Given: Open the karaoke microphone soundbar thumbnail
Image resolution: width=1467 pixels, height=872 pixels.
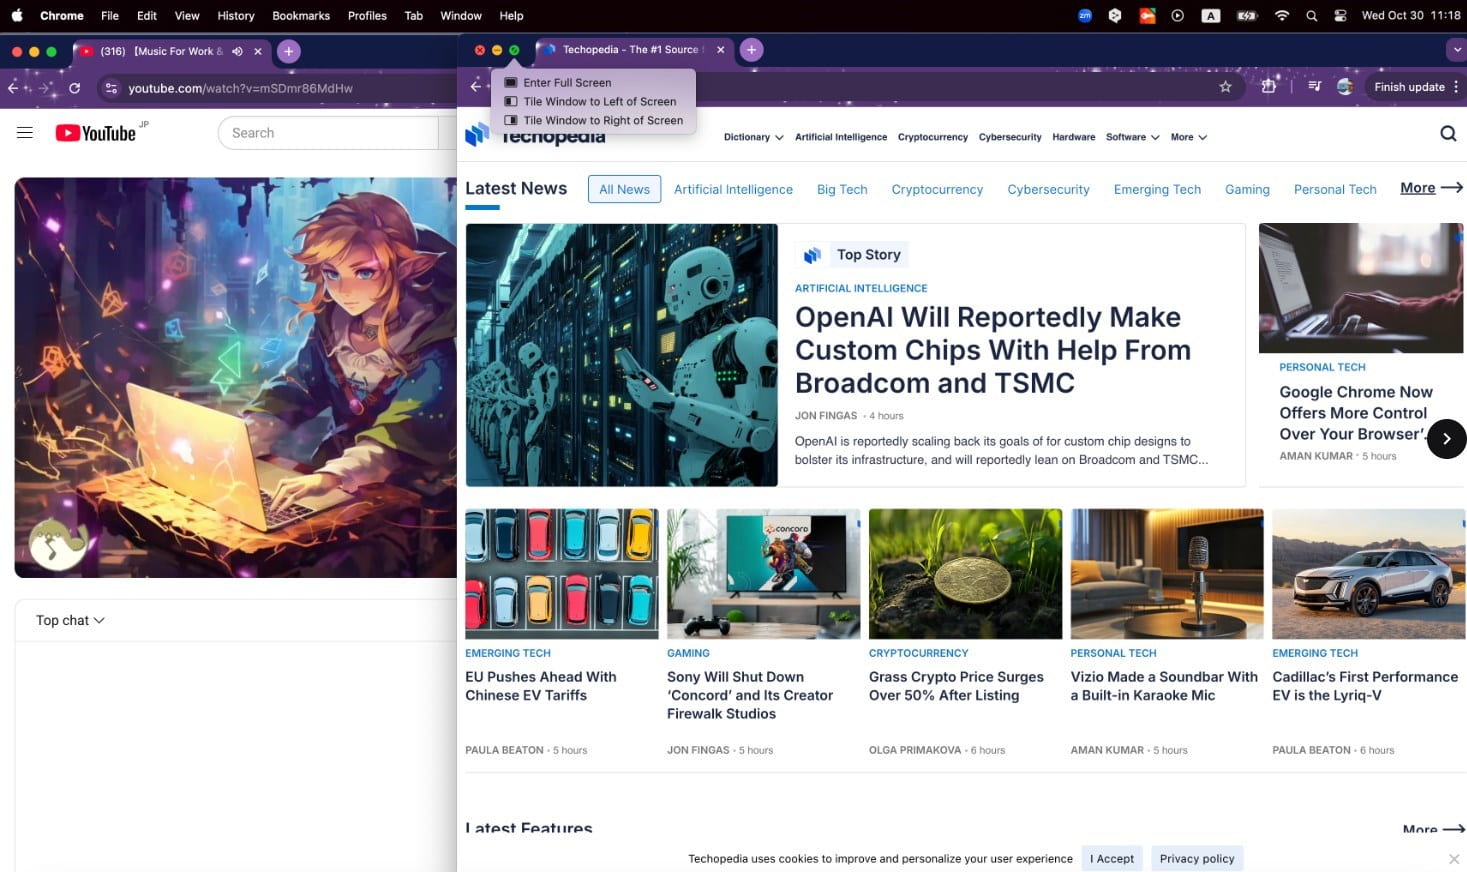Looking at the screenshot, I should (x=1167, y=574).
